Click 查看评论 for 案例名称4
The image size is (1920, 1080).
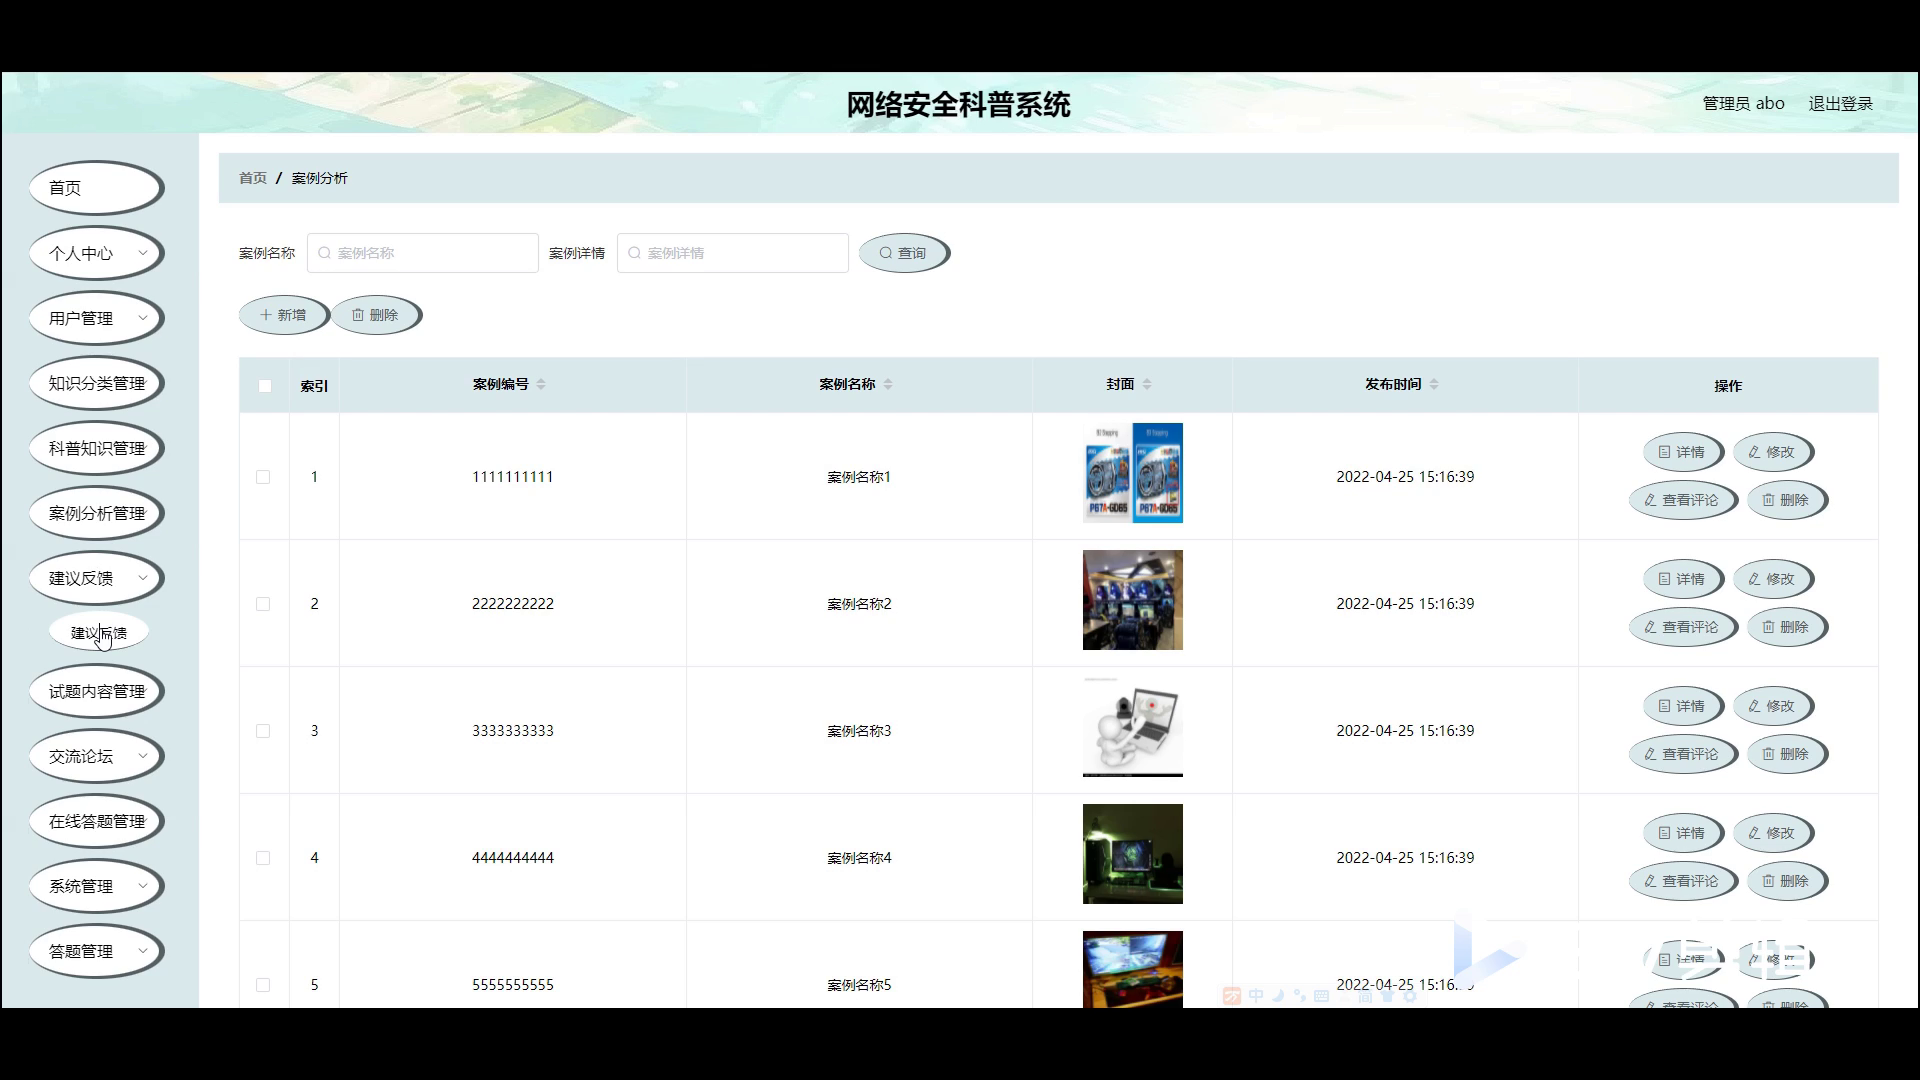(x=1682, y=881)
